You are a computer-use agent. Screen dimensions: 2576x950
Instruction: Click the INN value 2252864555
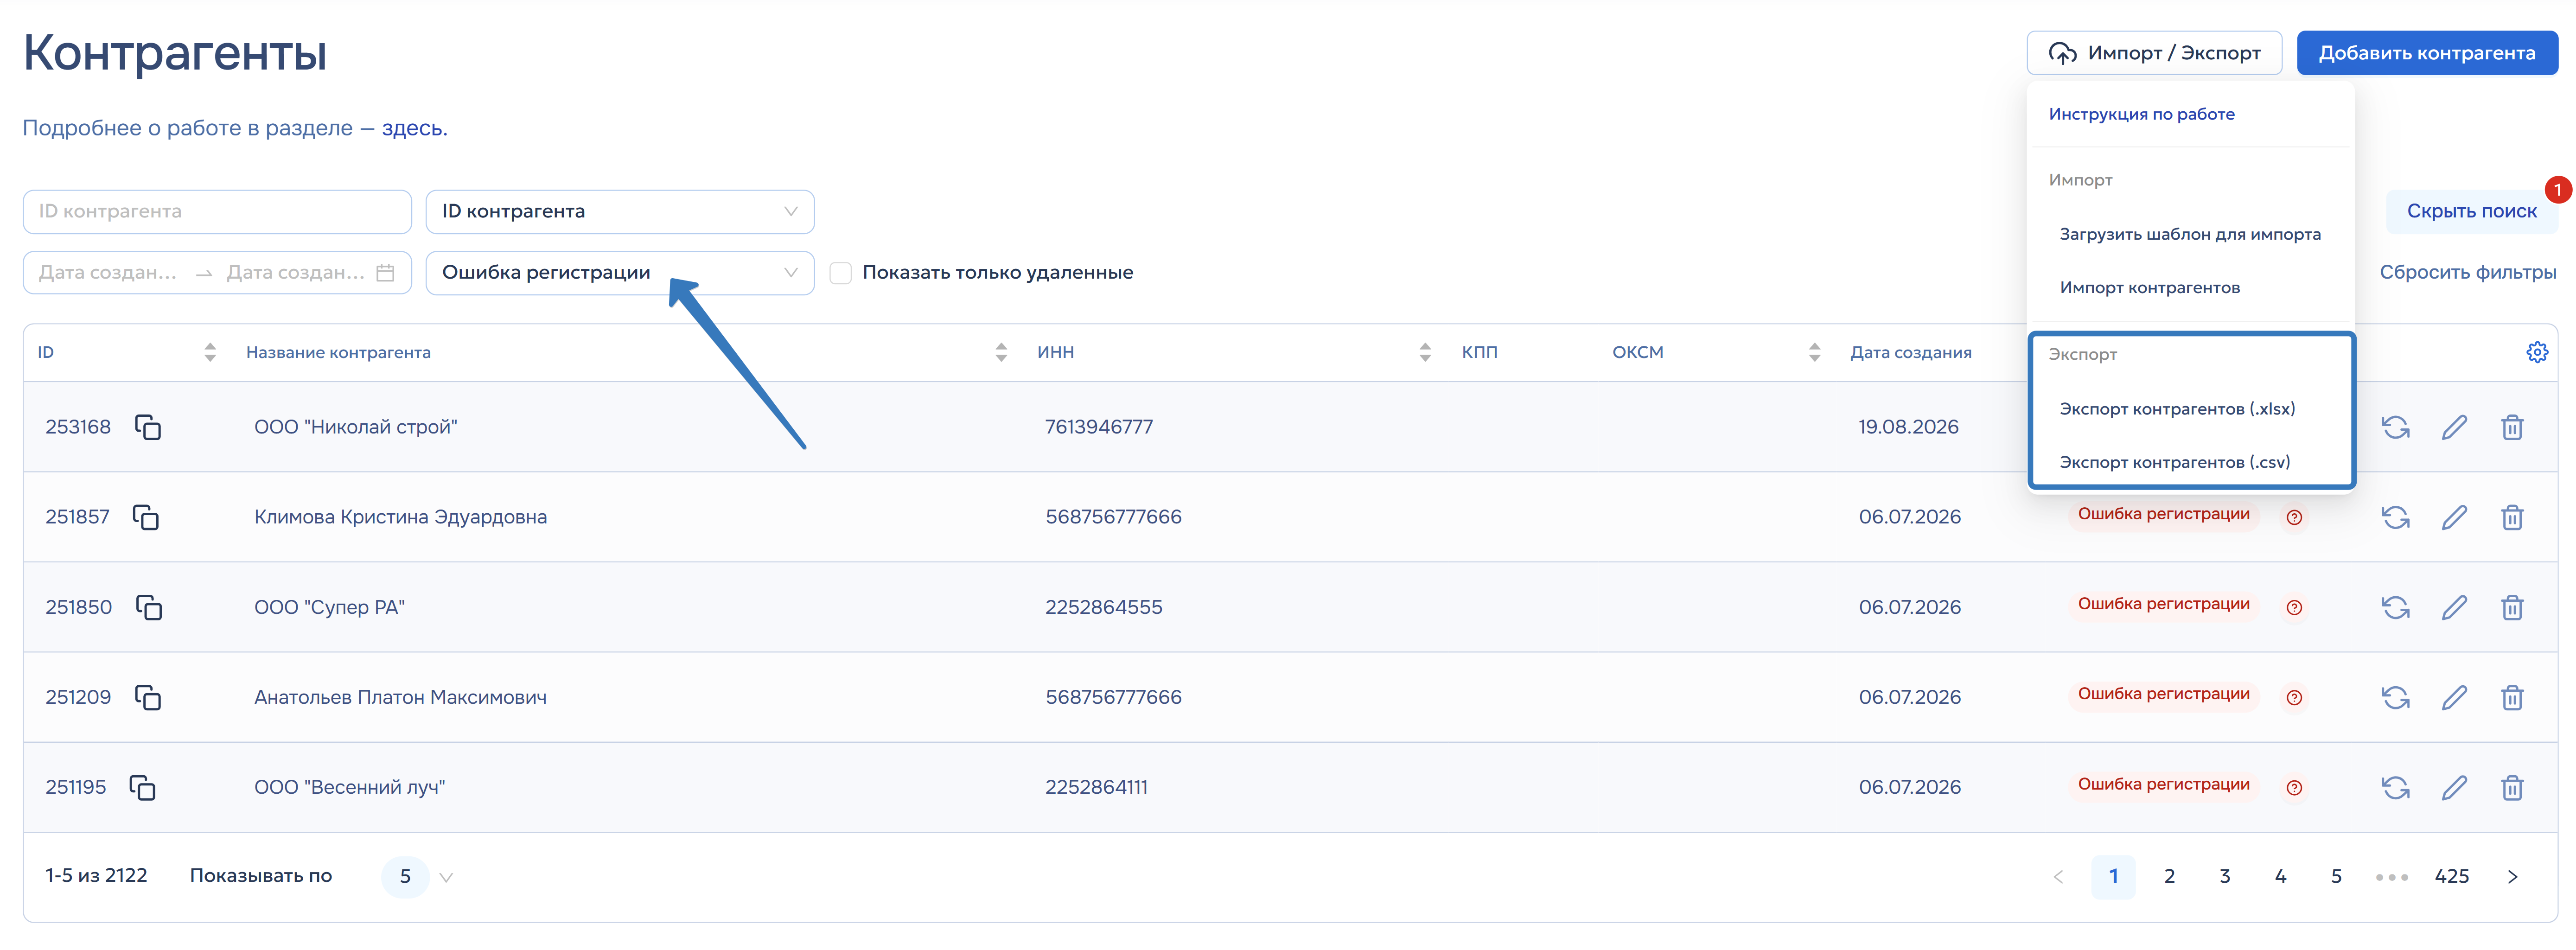pyautogui.click(x=1103, y=607)
